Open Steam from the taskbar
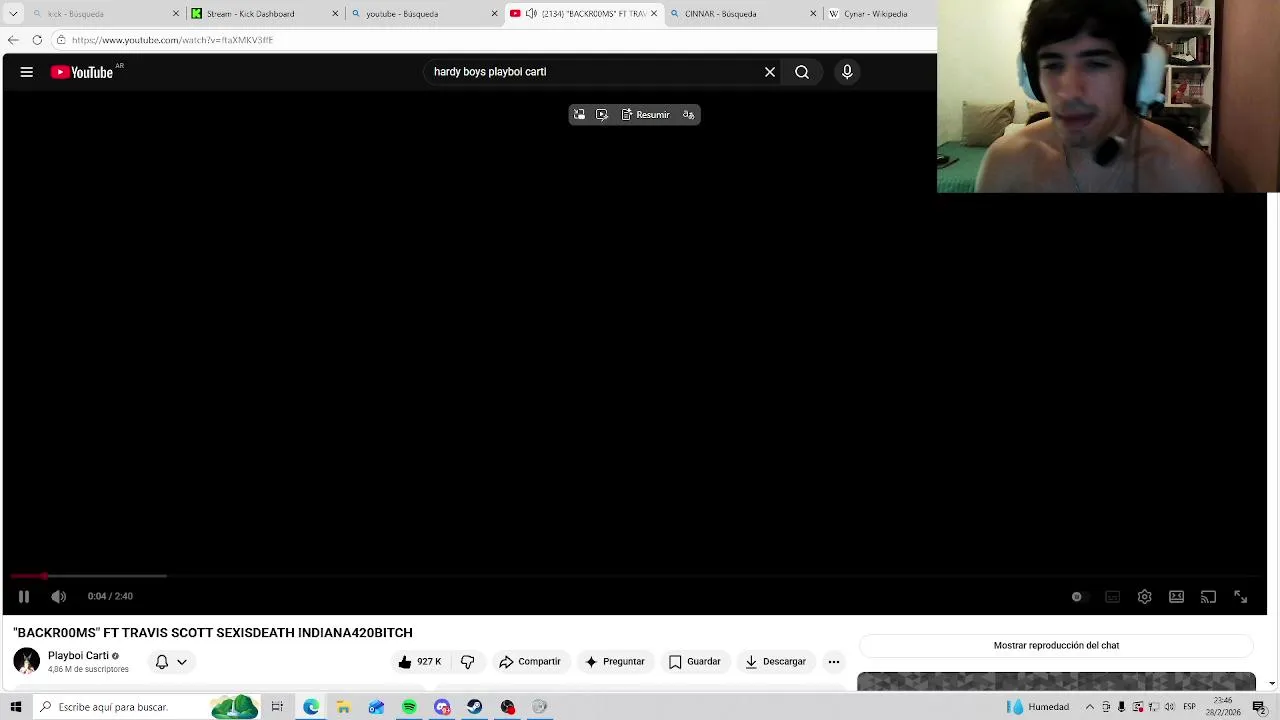Image resolution: width=1280 pixels, height=720 pixels. pyautogui.click(x=474, y=707)
